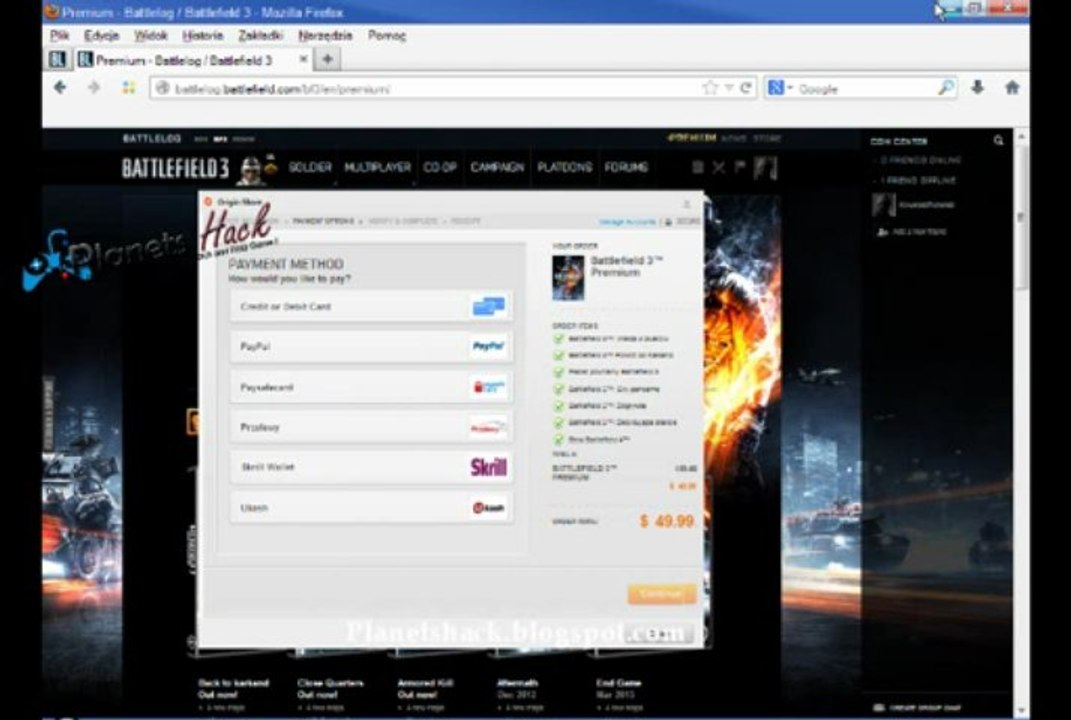The width and height of the screenshot is (1071, 720).
Task: Open the FORUMS nav section
Action: point(626,167)
